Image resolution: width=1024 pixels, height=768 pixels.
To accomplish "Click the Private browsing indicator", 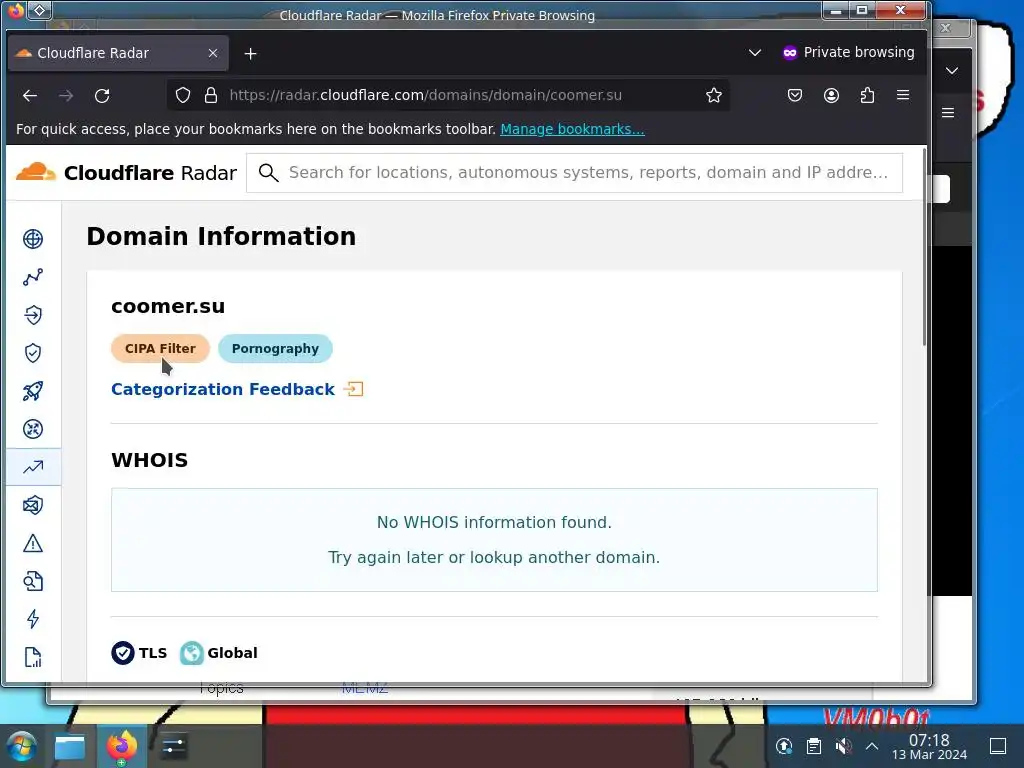I will tap(848, 52).
